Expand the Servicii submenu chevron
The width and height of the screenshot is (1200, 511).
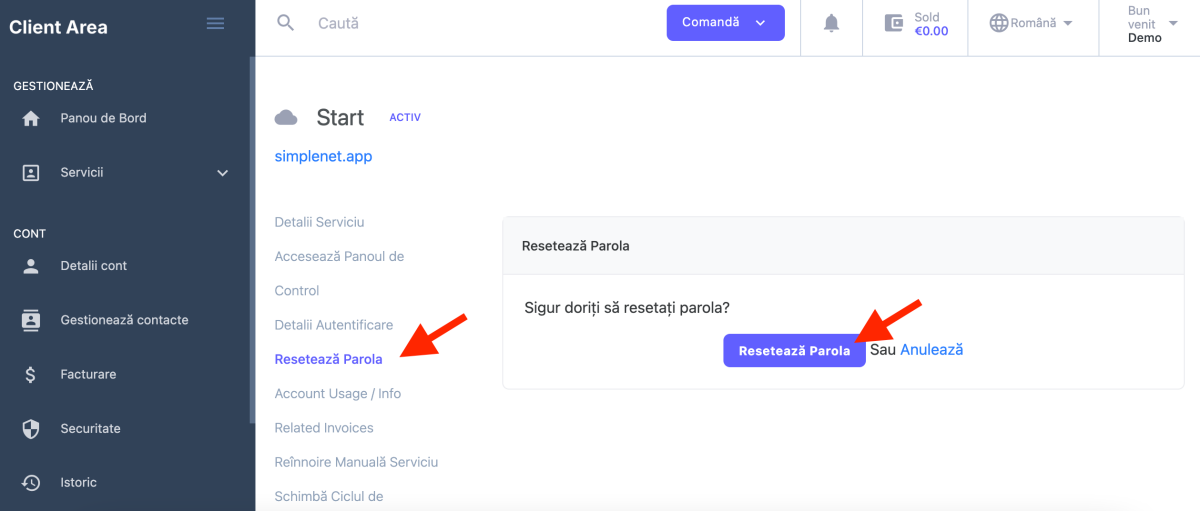pos(223,173)
